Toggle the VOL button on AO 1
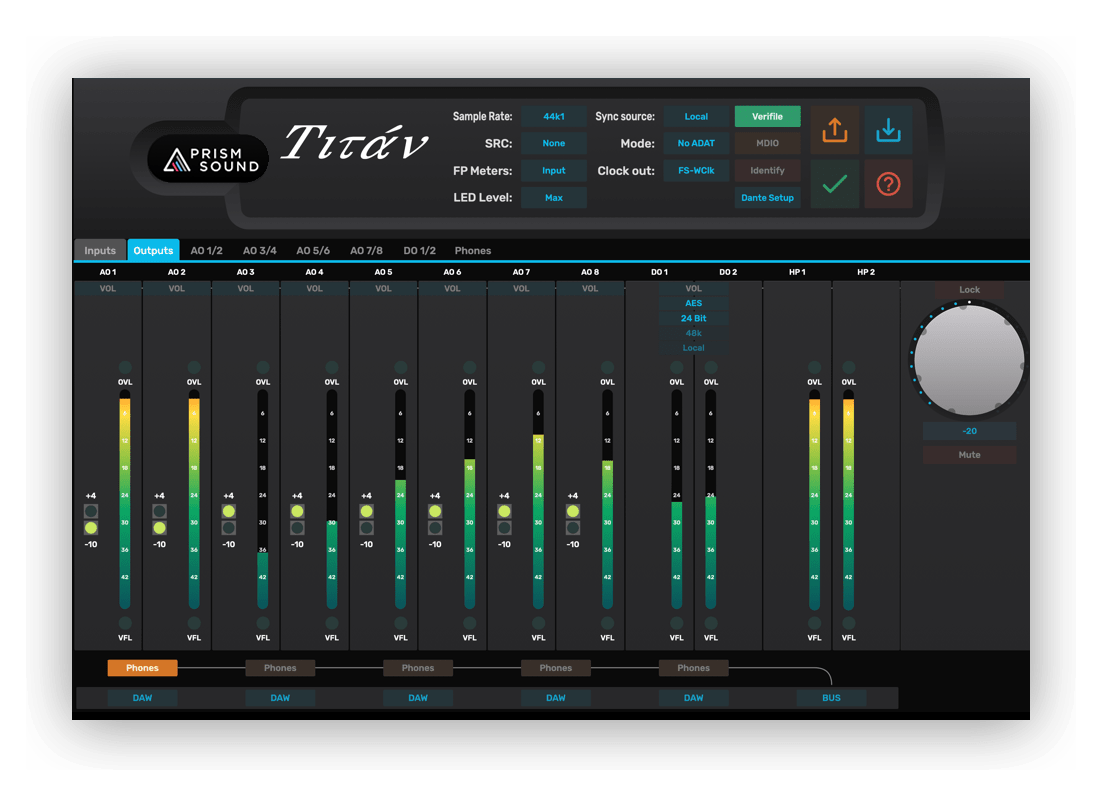 click(x=107, y=288)
